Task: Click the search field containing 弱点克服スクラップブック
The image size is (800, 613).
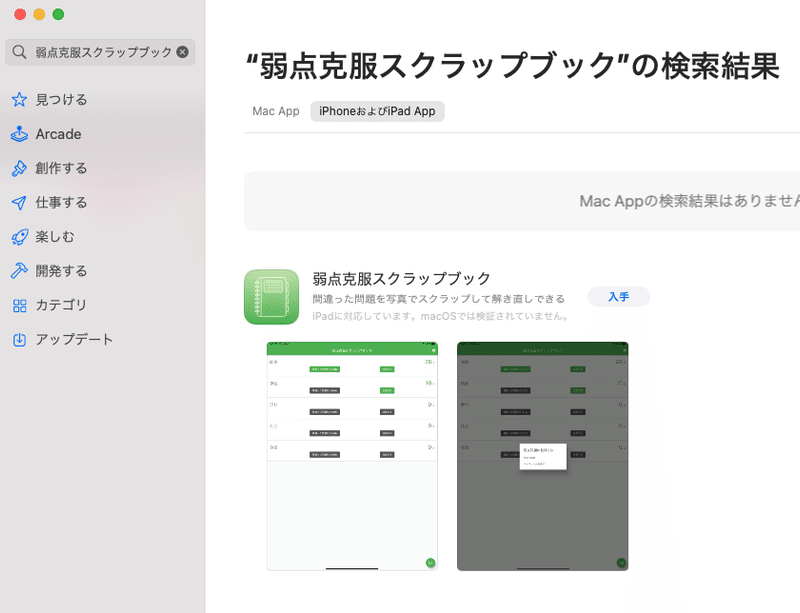Action: 100,52
